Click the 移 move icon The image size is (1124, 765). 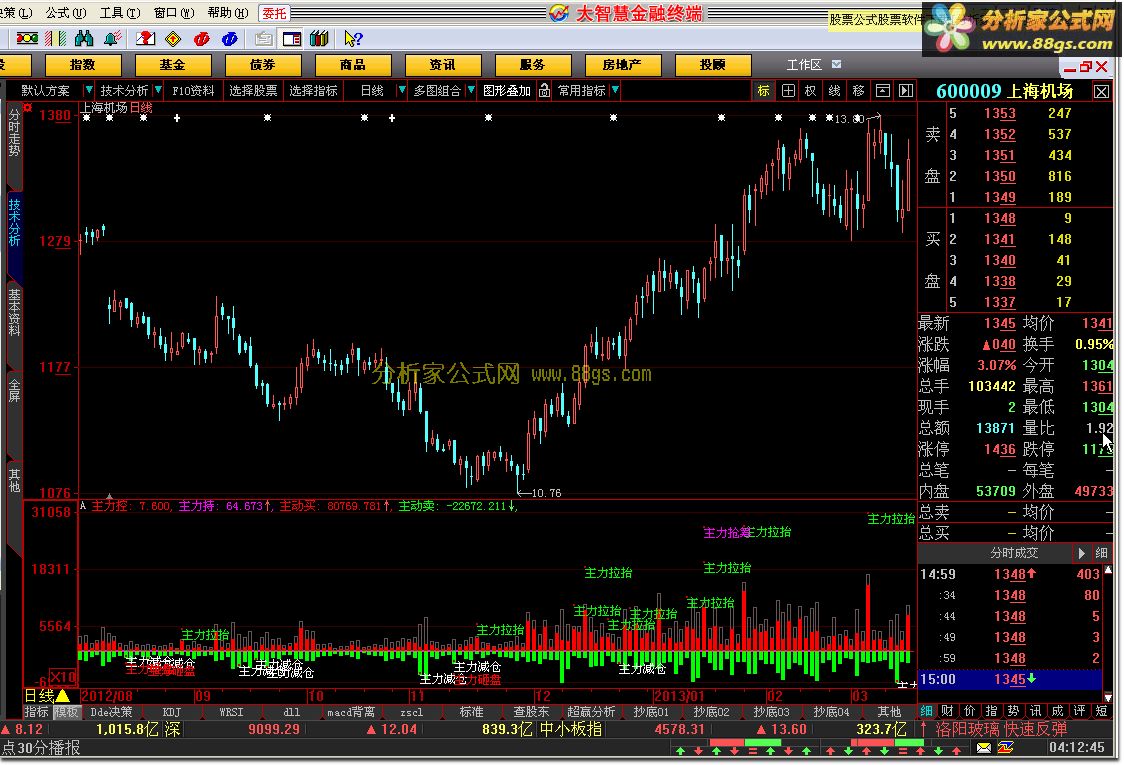(x=858, y=90)
